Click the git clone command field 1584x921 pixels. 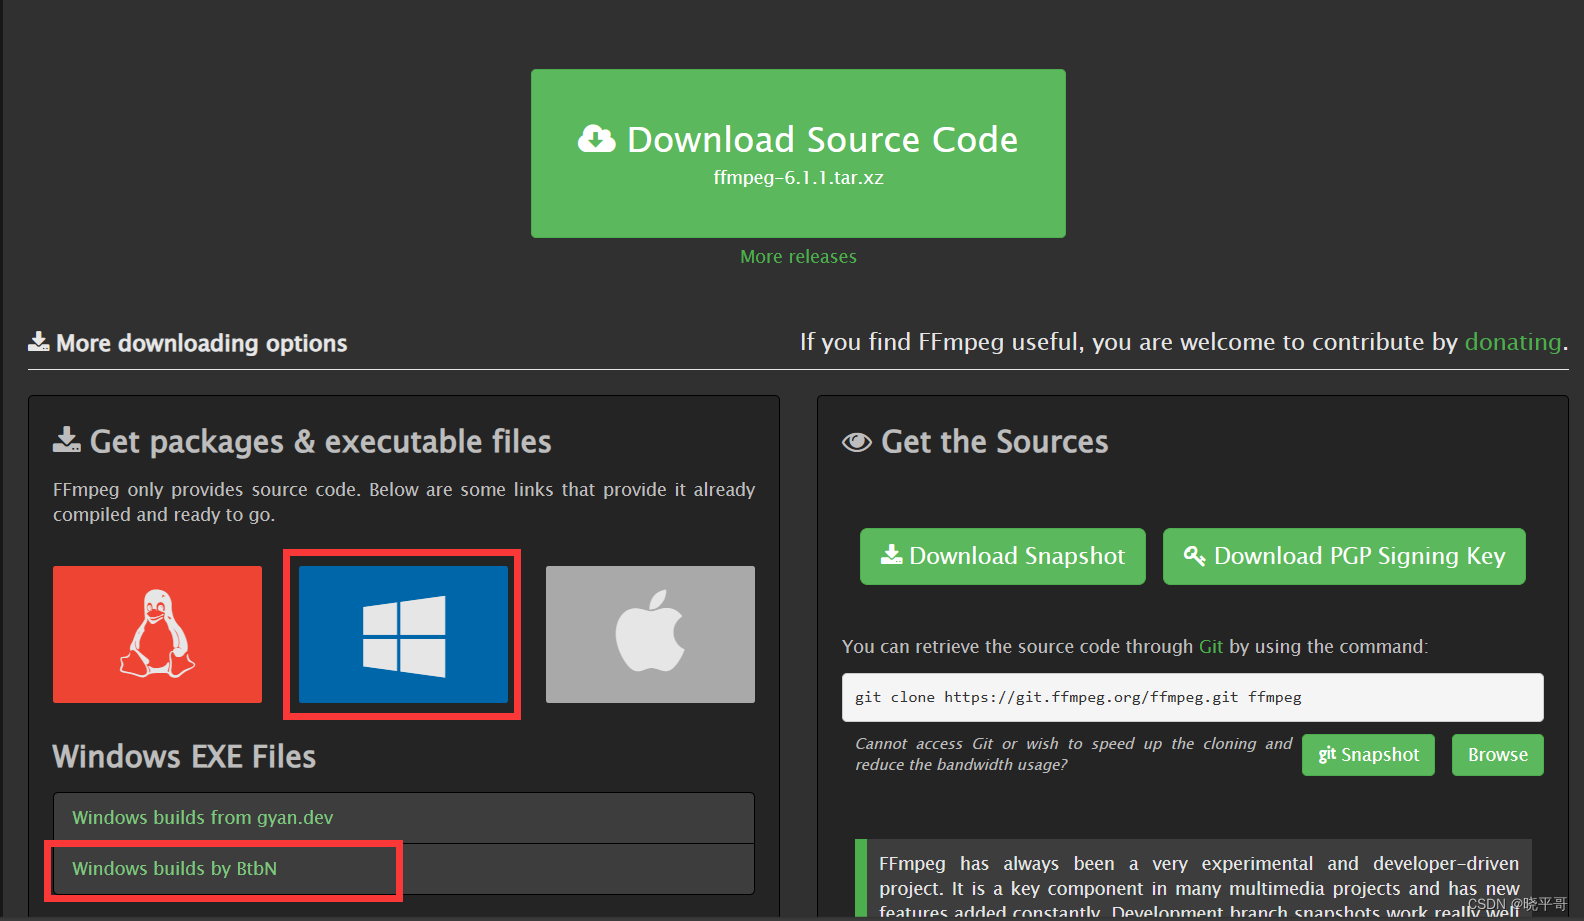[1192, 697]
